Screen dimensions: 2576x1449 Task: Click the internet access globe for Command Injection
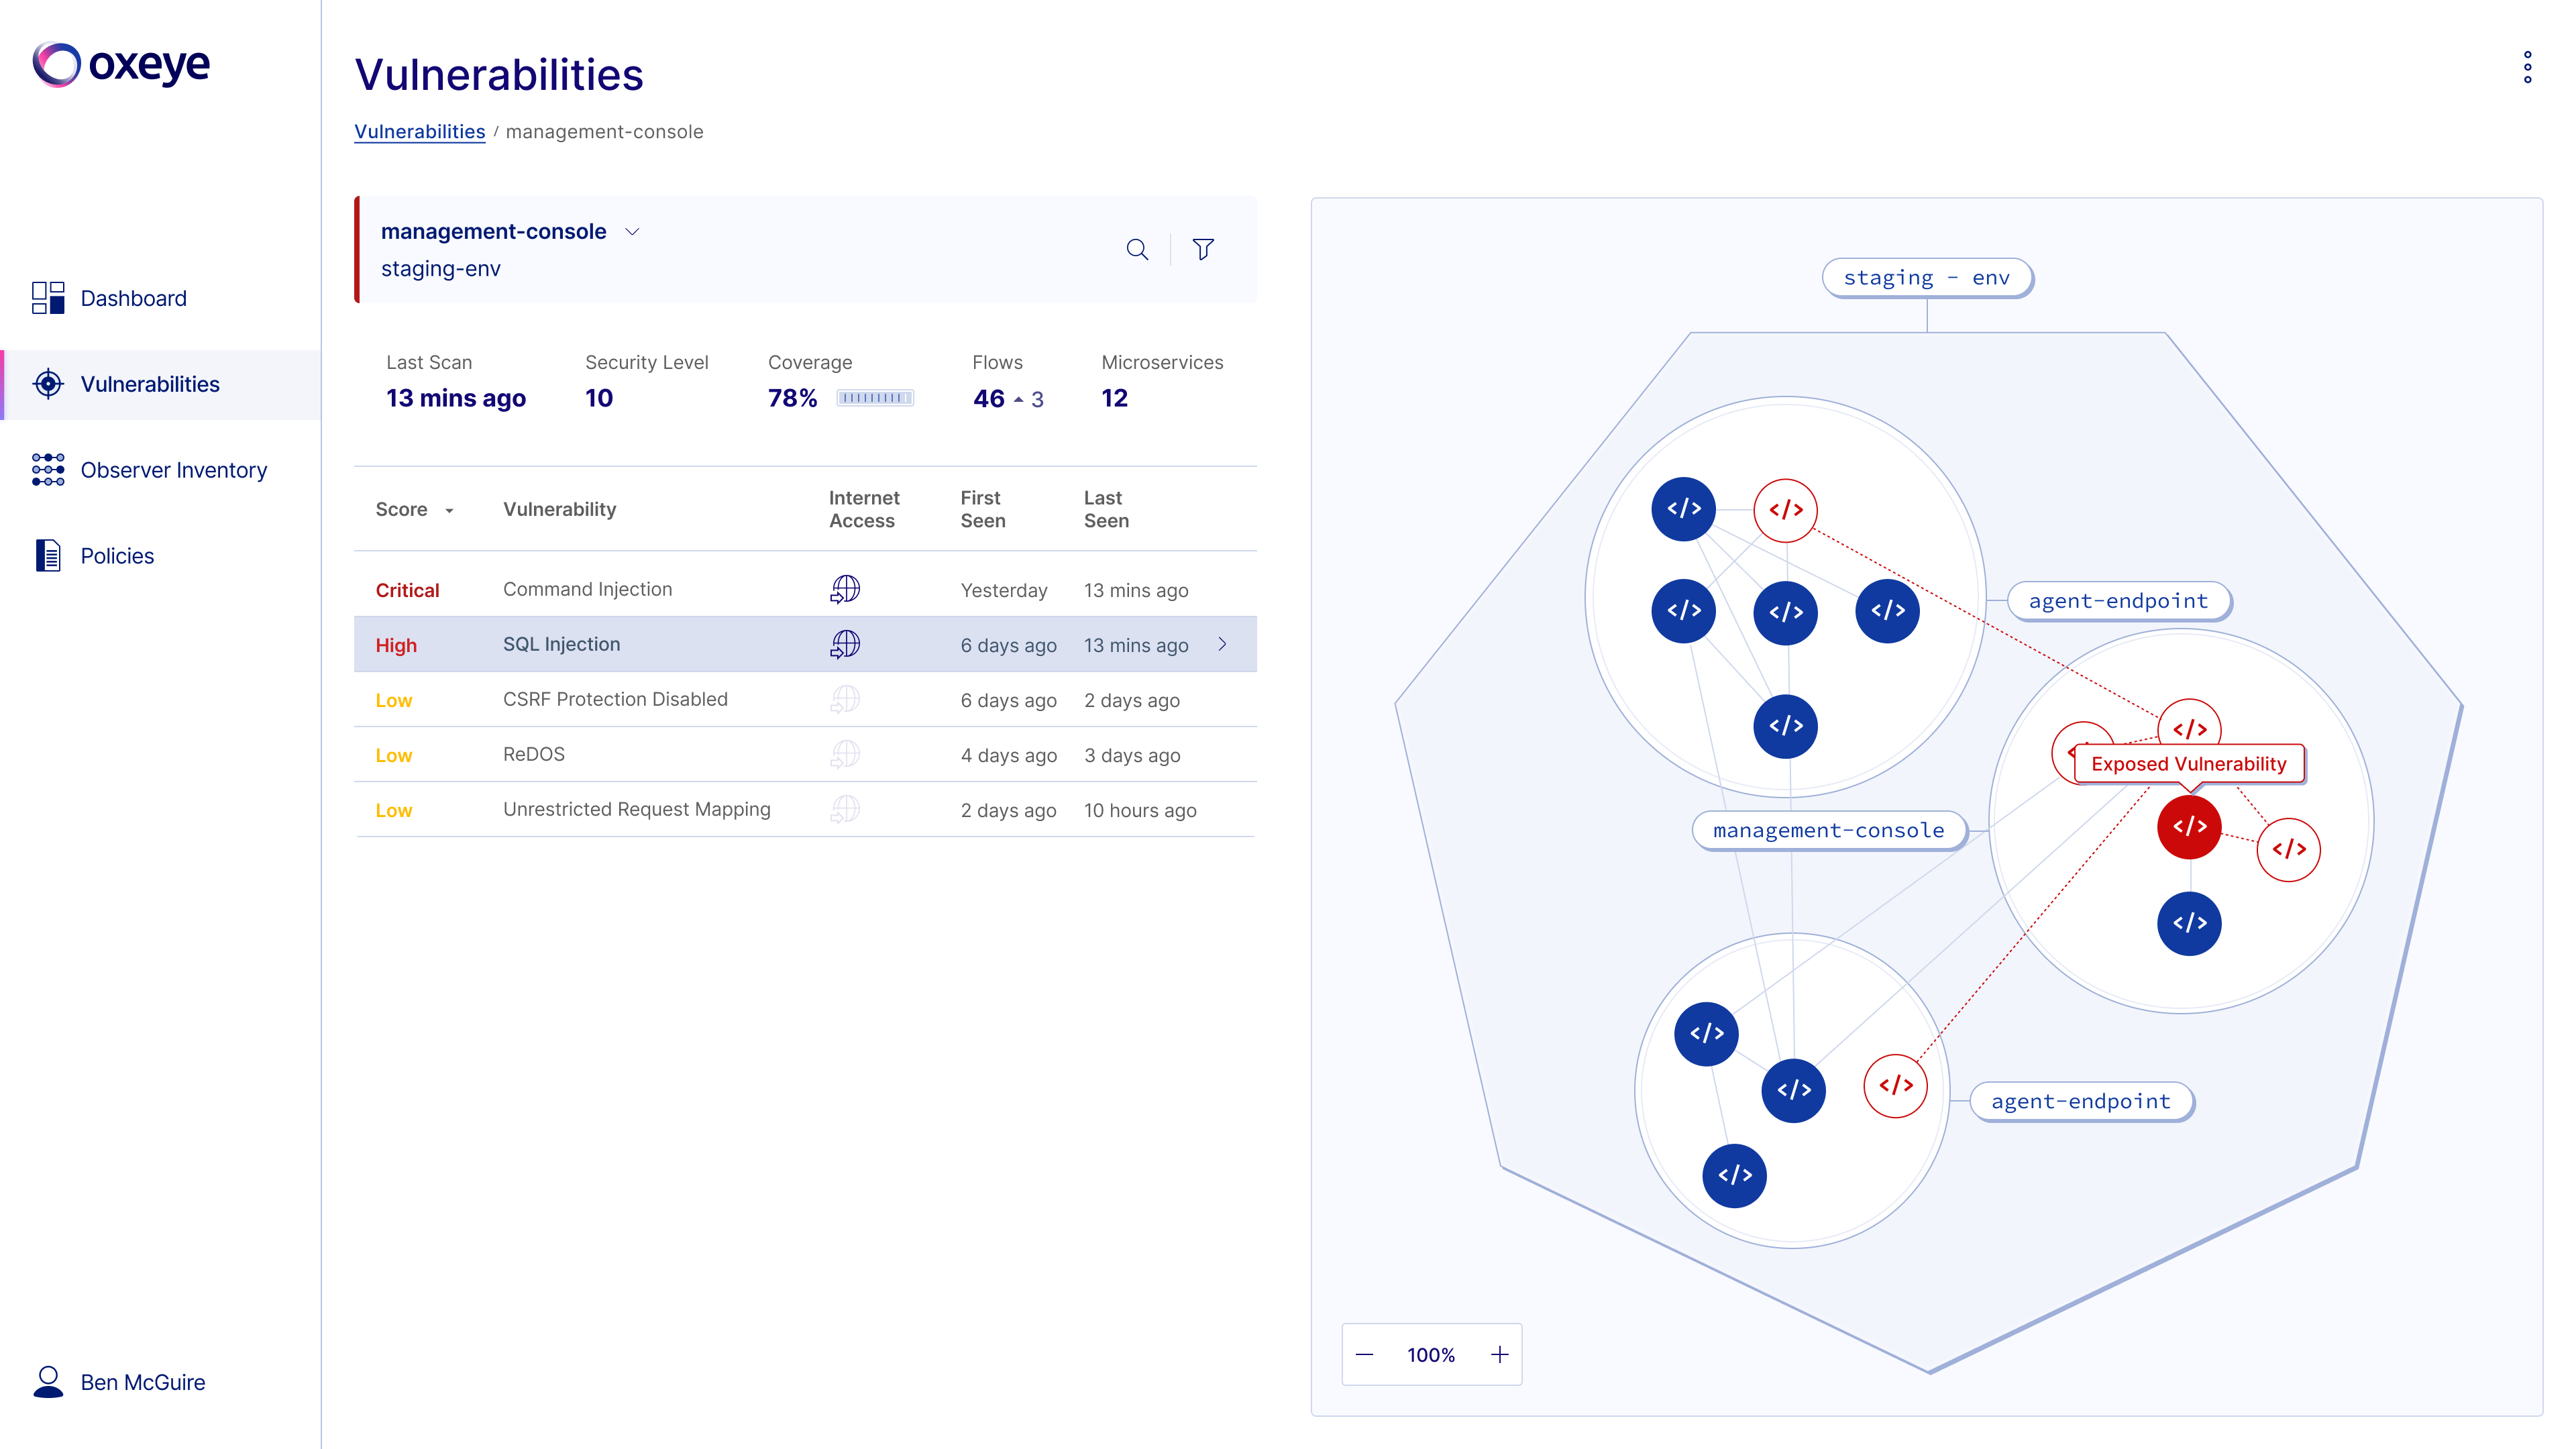tap(845, 589)
